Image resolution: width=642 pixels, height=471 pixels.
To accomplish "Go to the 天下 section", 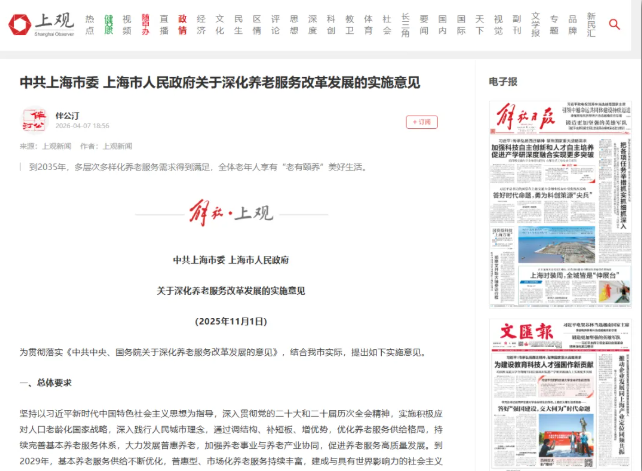I will pyautogui.click(x=480, y=25).
